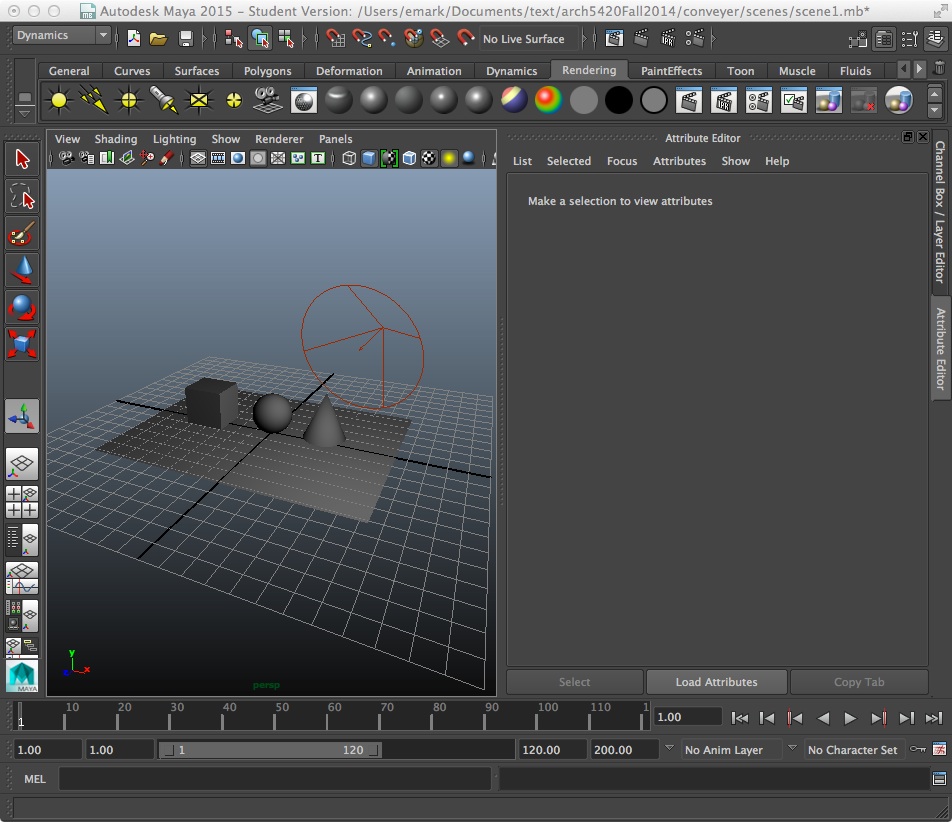Snap to grids magnet icon
952x822 pixels.
coord(335,39)
